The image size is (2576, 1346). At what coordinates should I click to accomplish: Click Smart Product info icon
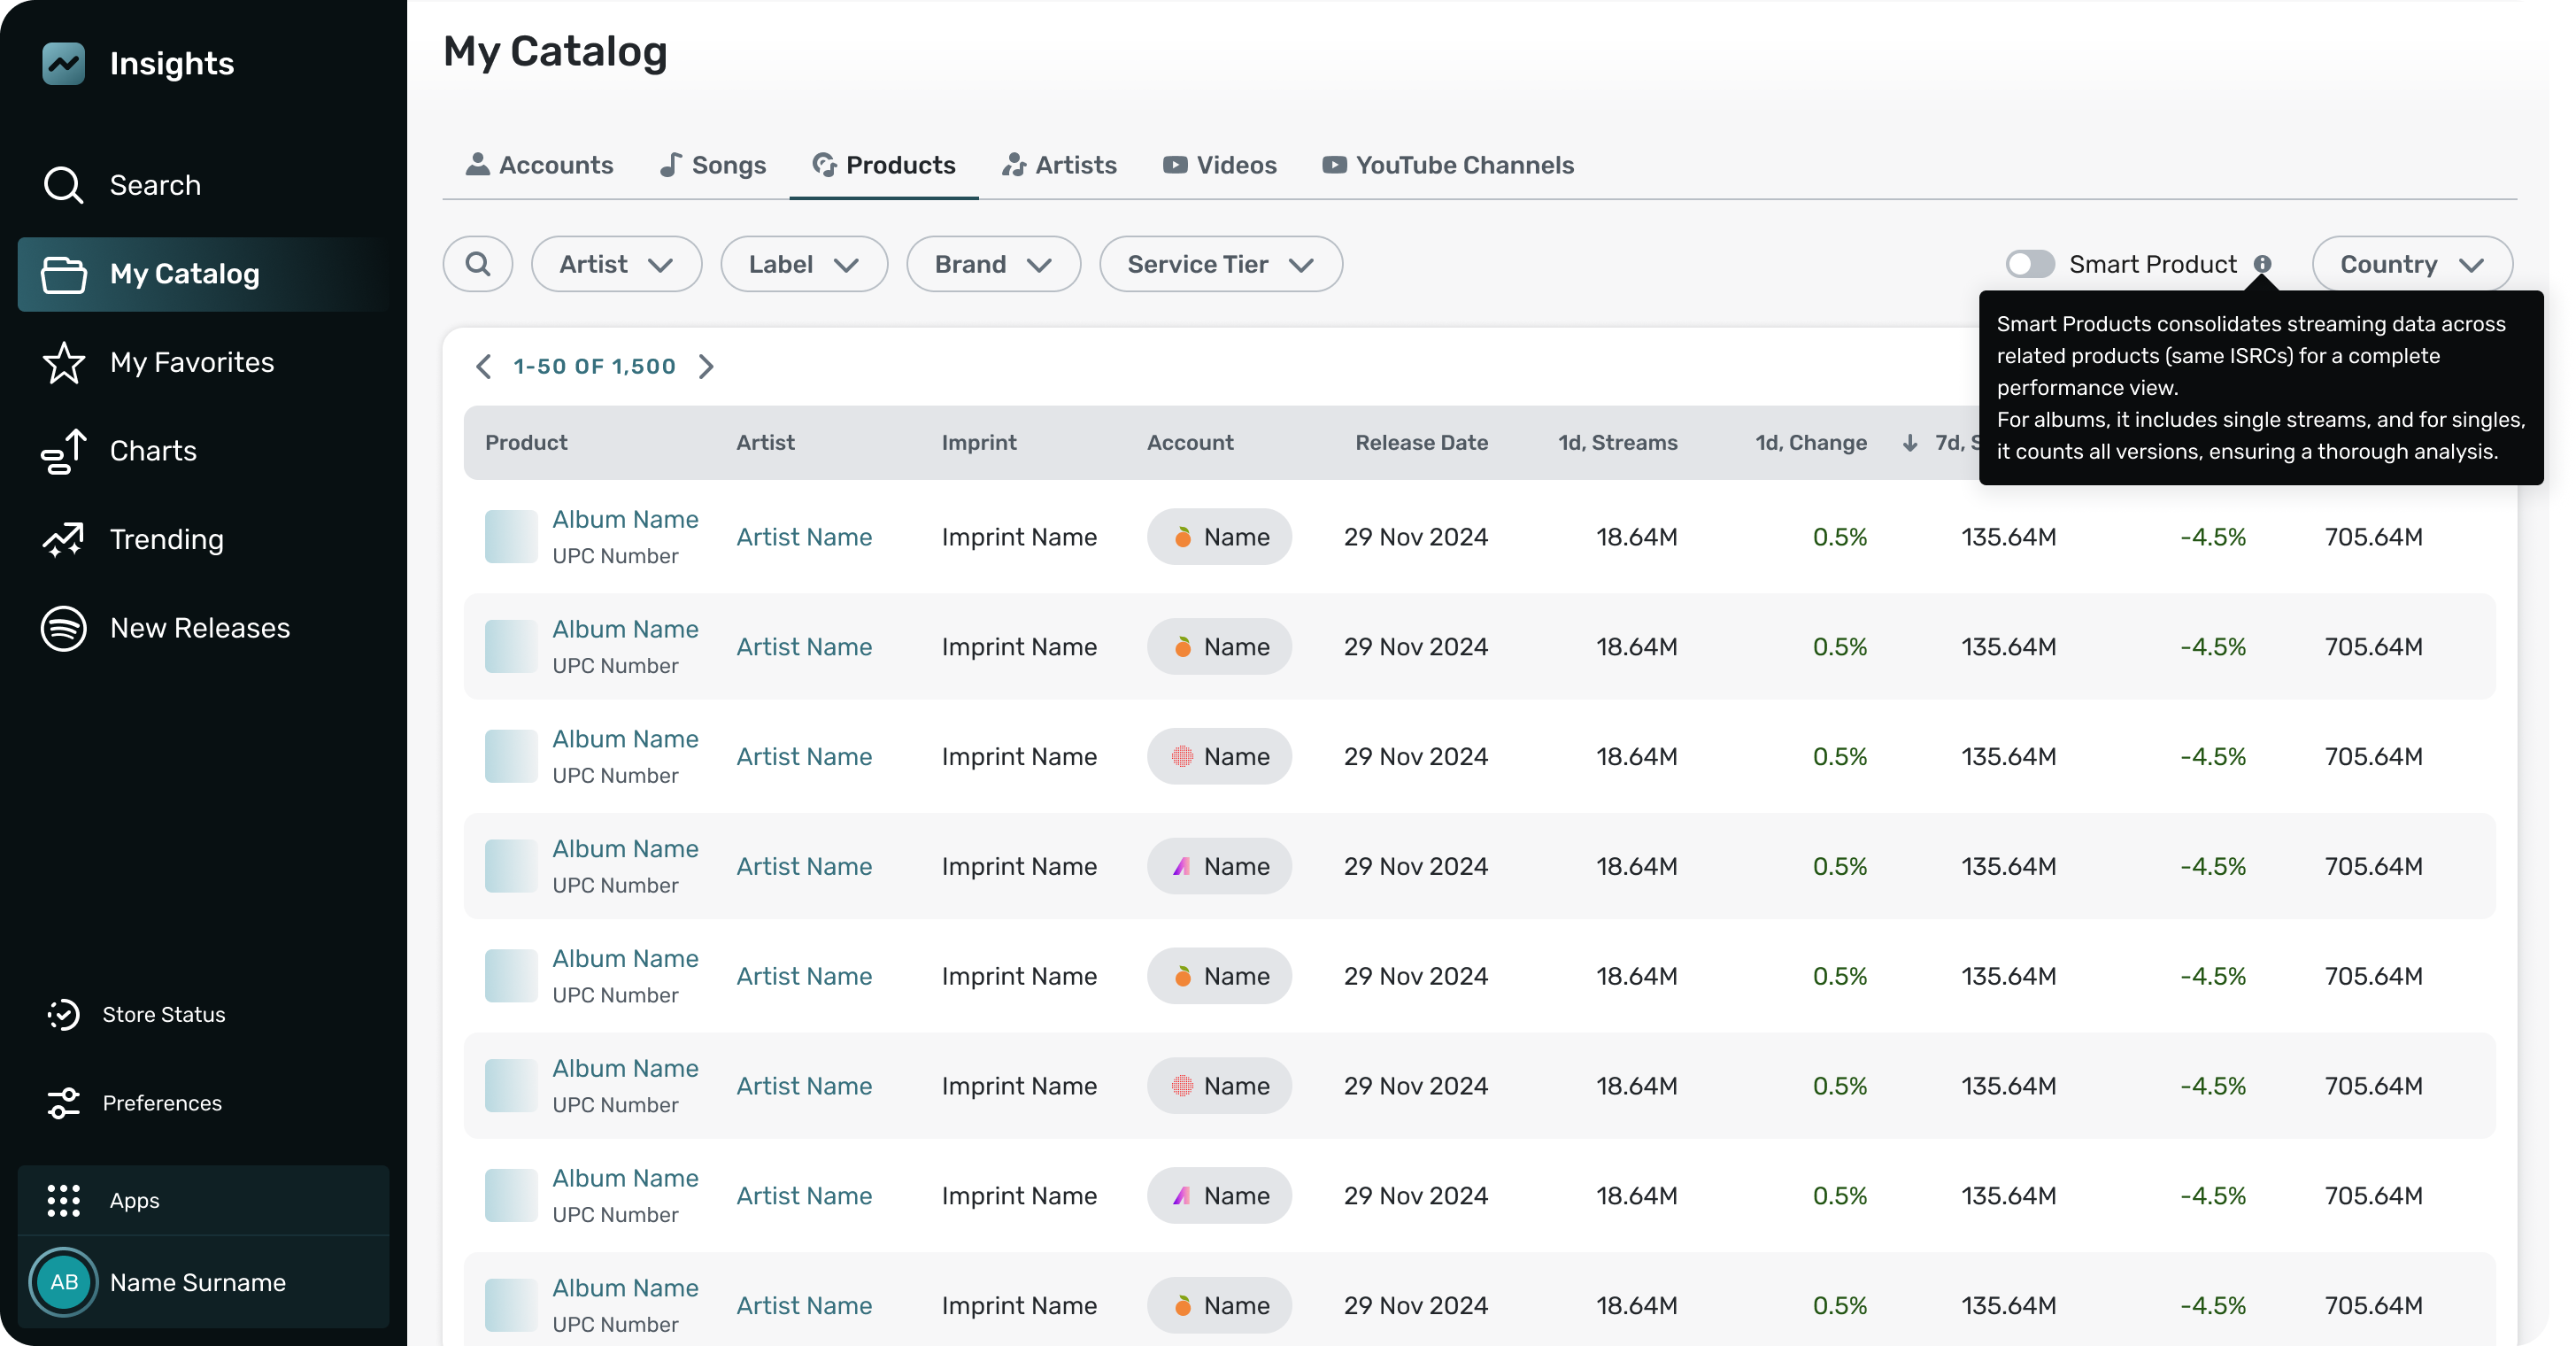2262,264
